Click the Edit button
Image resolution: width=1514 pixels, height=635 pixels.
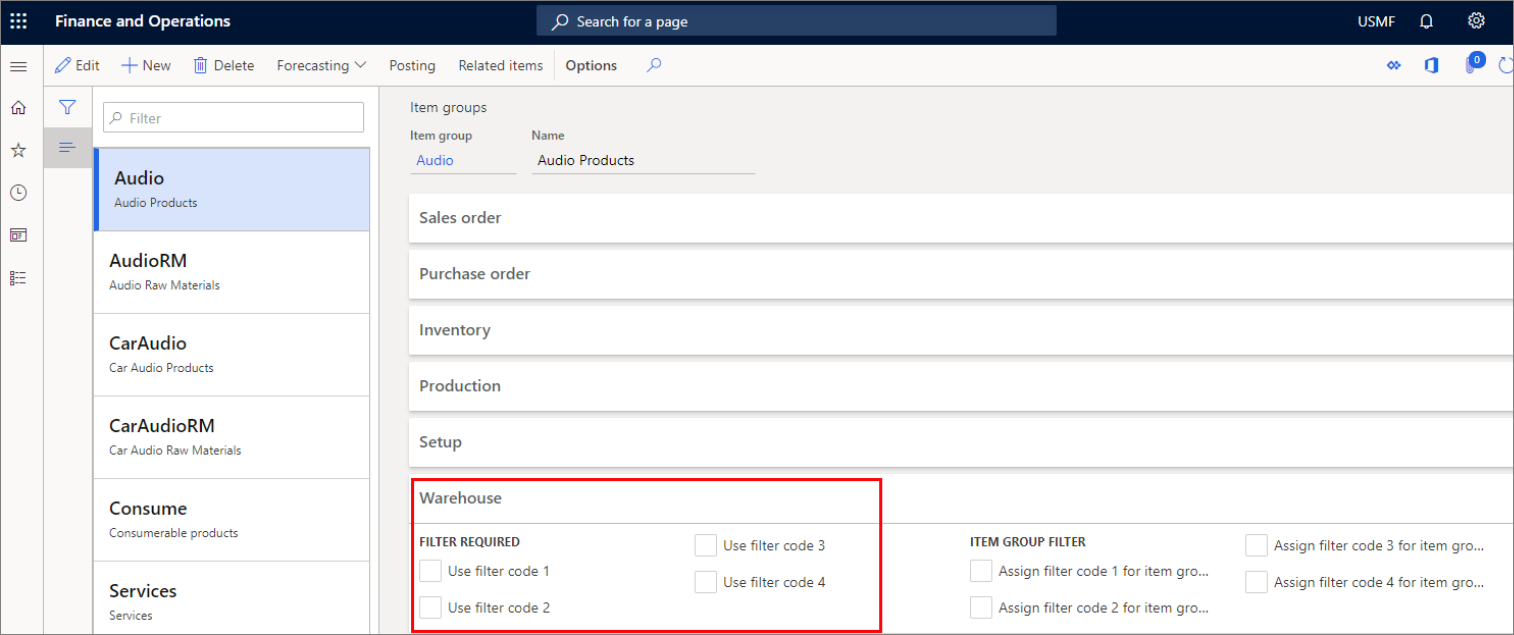[x=78, y=65]
